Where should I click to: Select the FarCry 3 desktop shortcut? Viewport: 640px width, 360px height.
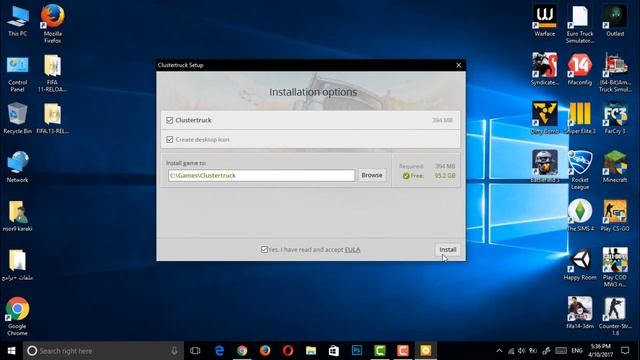[x=615, y=118]
